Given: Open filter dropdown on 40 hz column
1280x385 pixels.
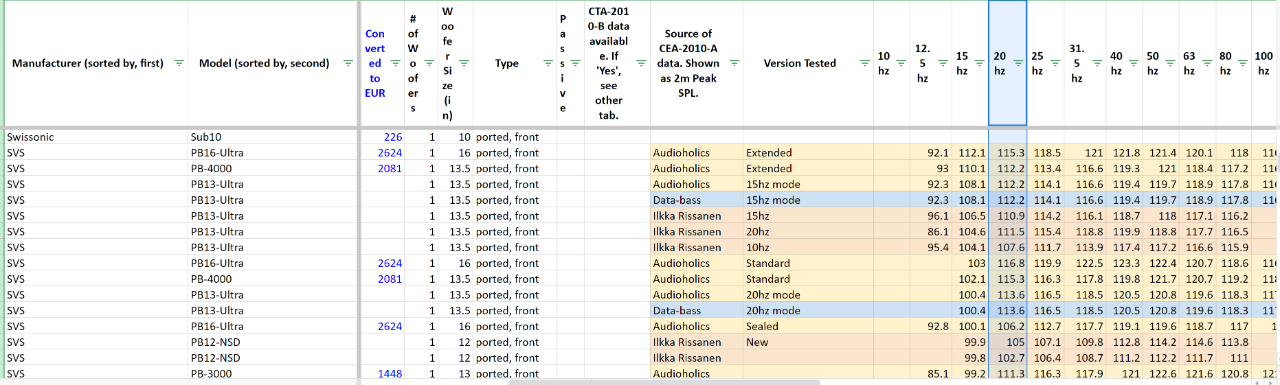Looking at the screenshot, I should [1132, 63].
